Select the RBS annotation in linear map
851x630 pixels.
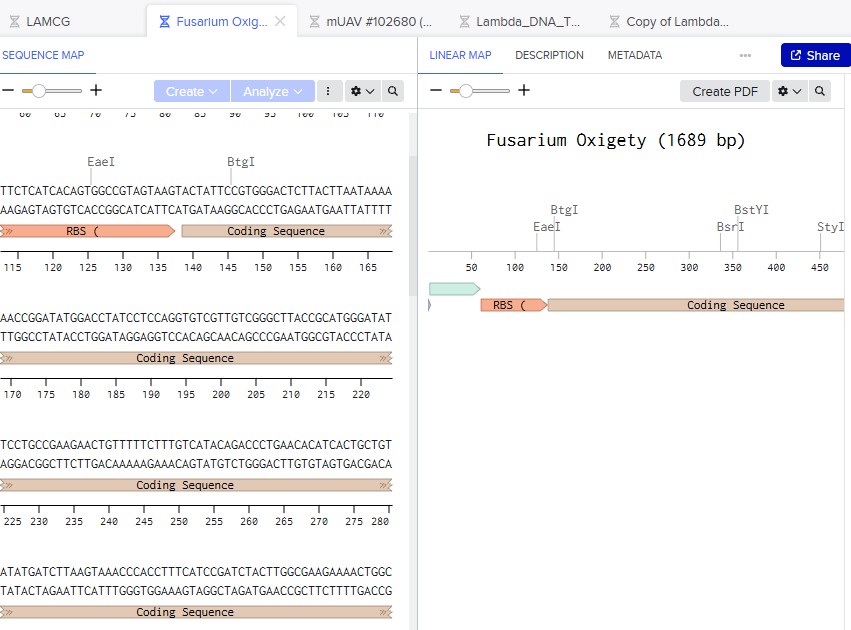pyautogui.click(x=512, y=305)
